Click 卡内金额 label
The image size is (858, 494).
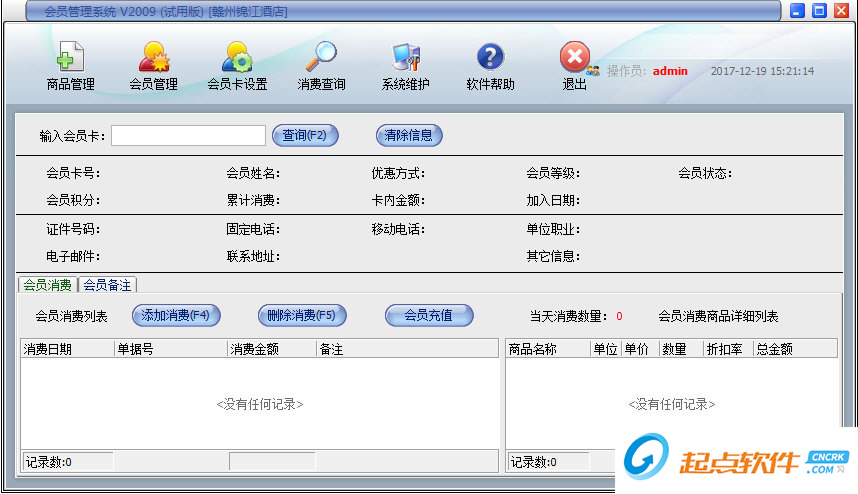click(x=398, y=200)
